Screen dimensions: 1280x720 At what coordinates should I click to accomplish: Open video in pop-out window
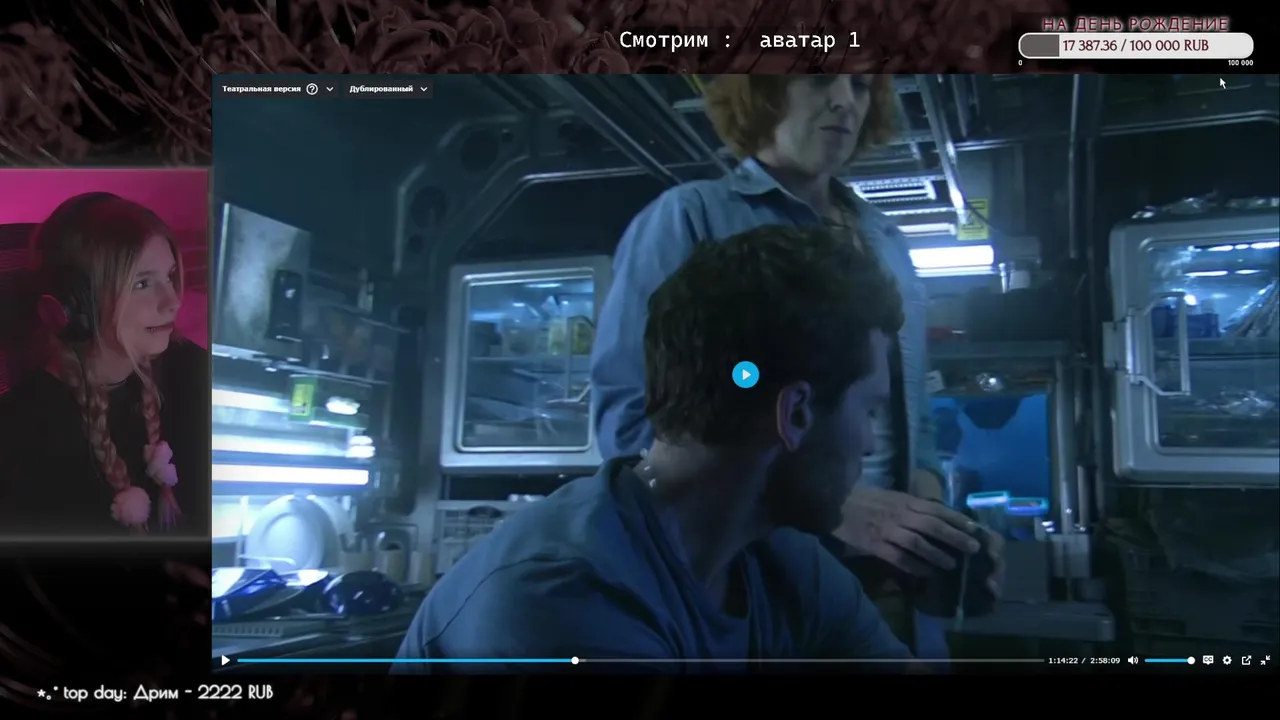1246,660
